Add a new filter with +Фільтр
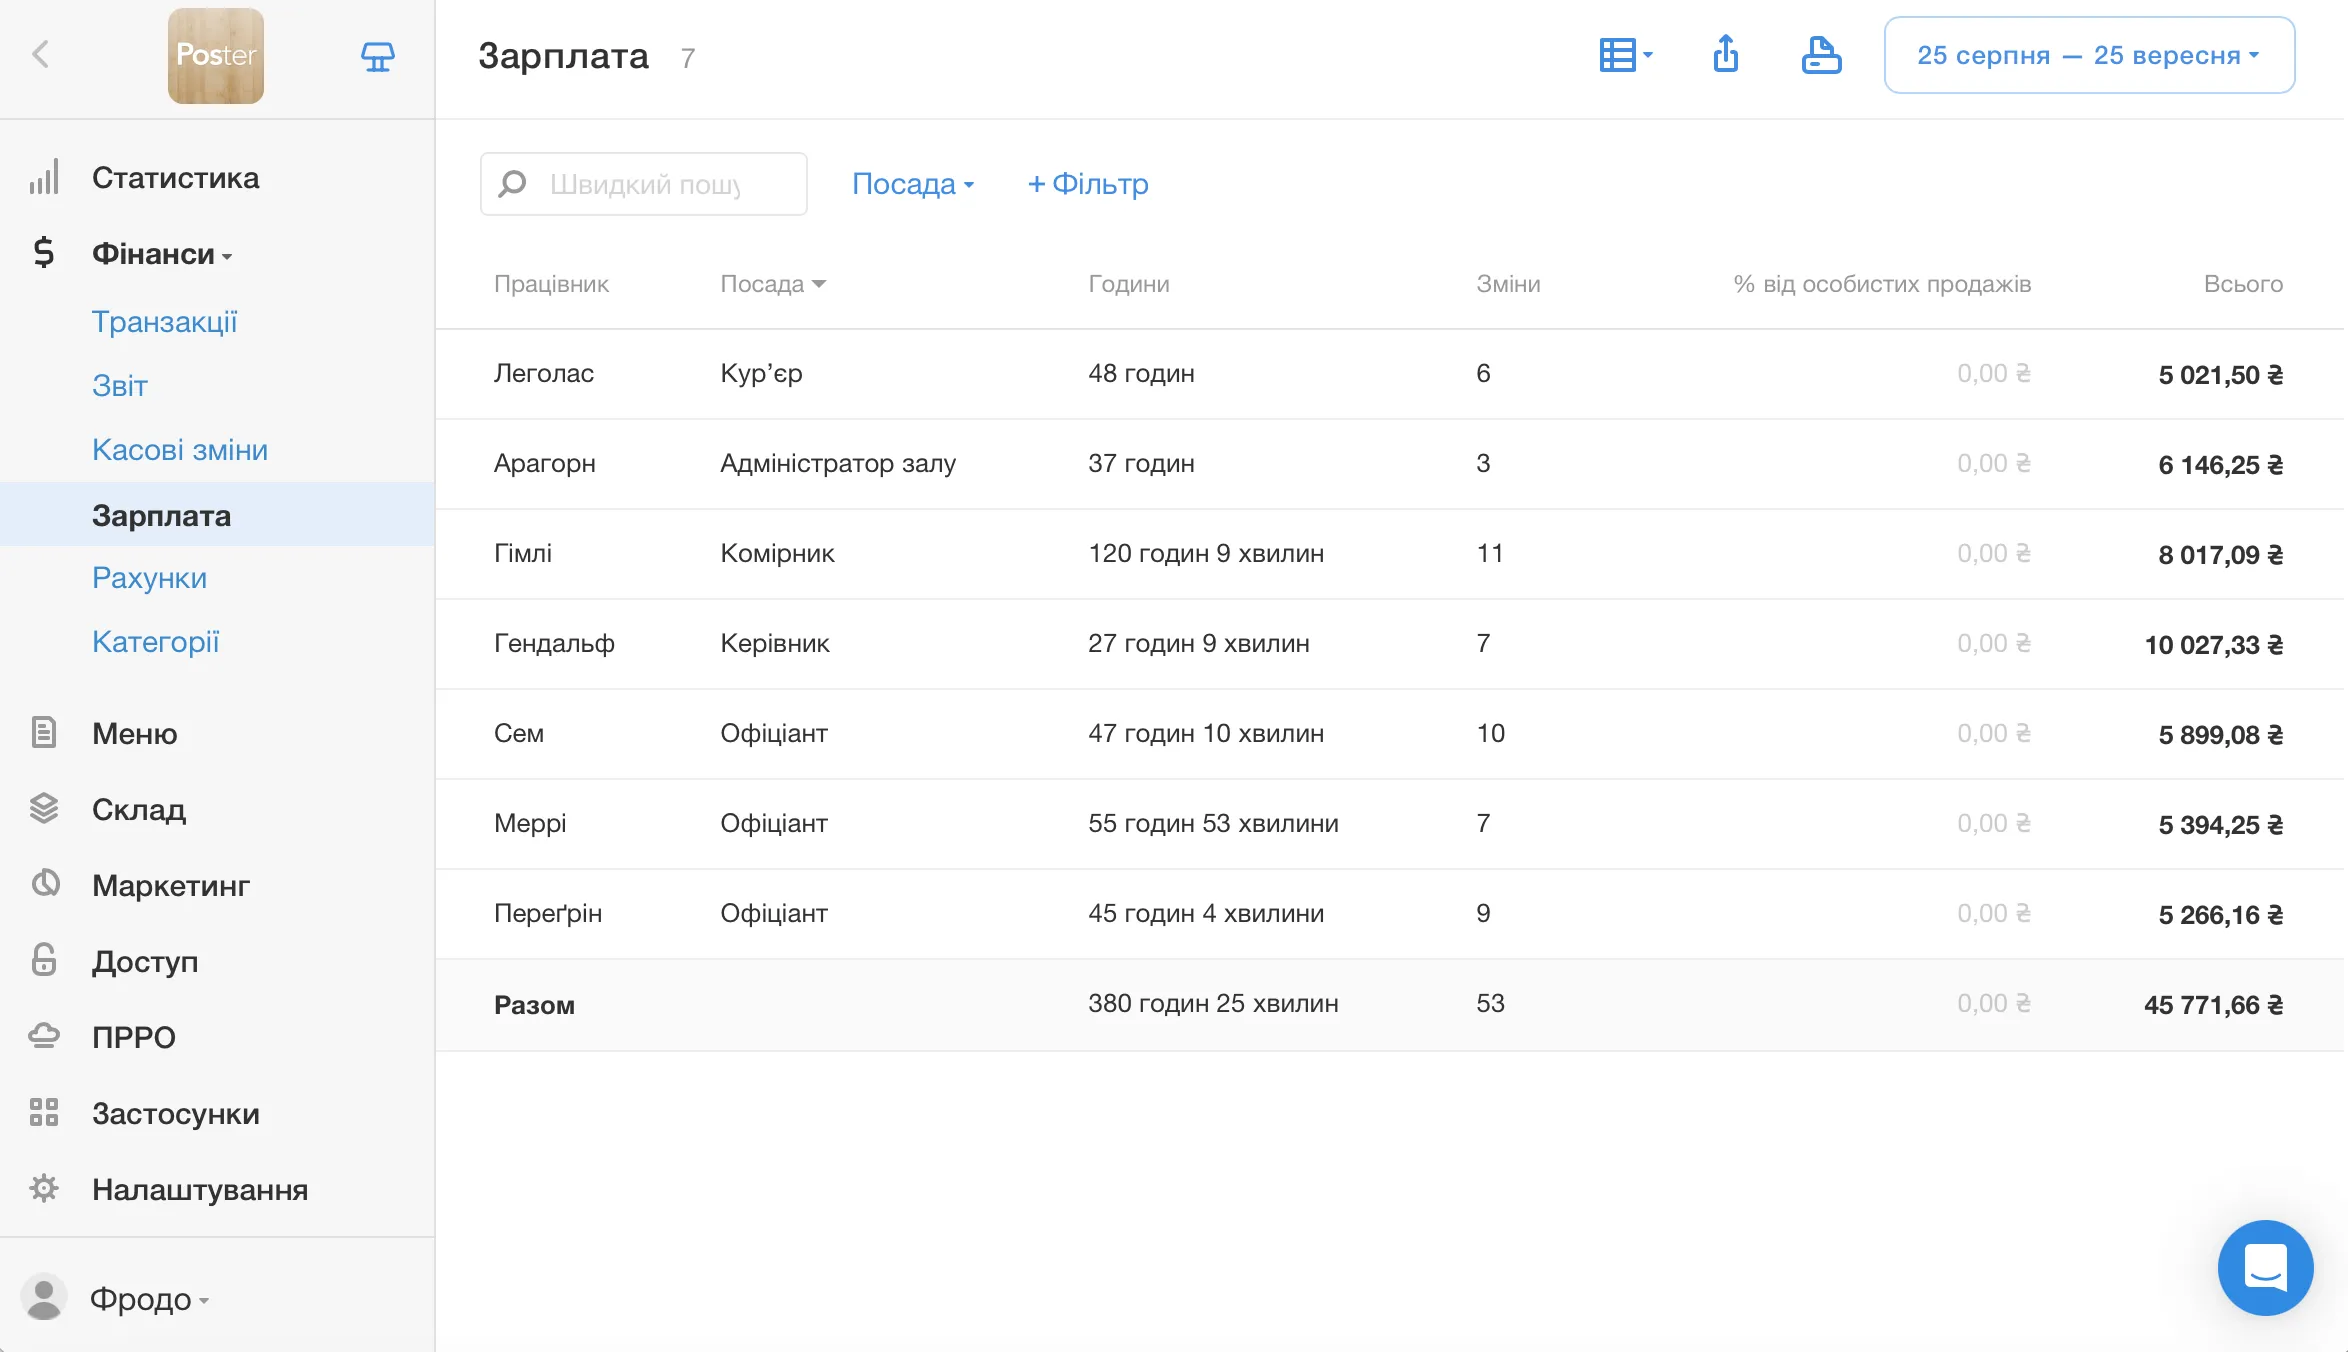2348x1352 pixels. (x=1088, y=184)
